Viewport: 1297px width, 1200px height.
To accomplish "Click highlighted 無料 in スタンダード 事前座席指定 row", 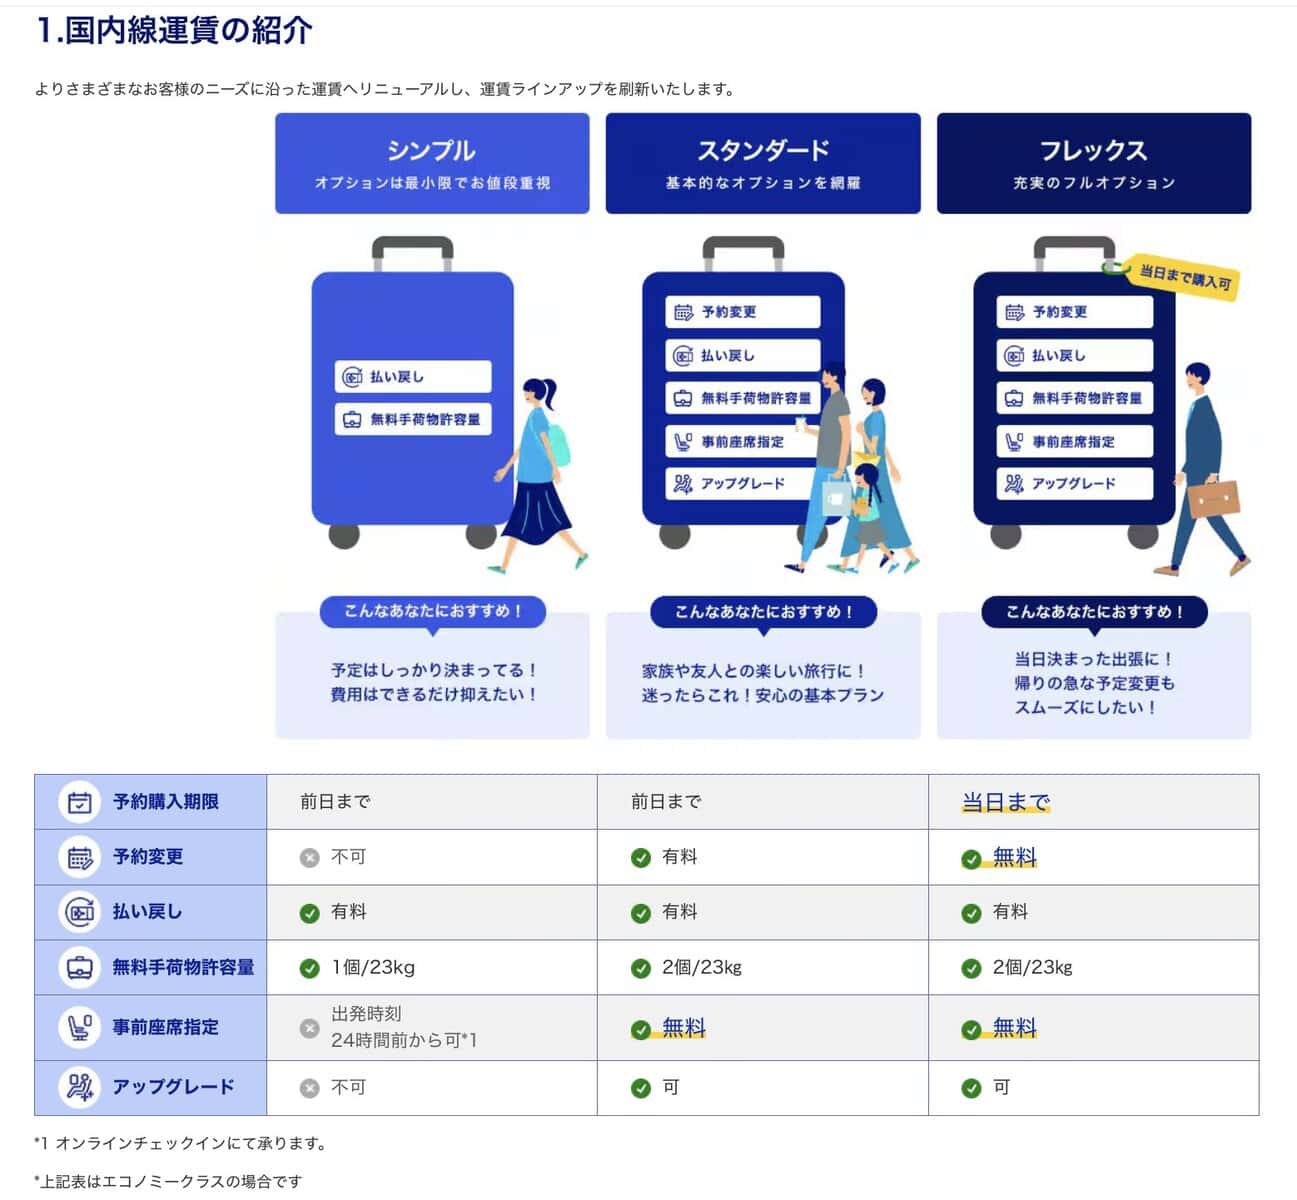I will point(684,1028).
